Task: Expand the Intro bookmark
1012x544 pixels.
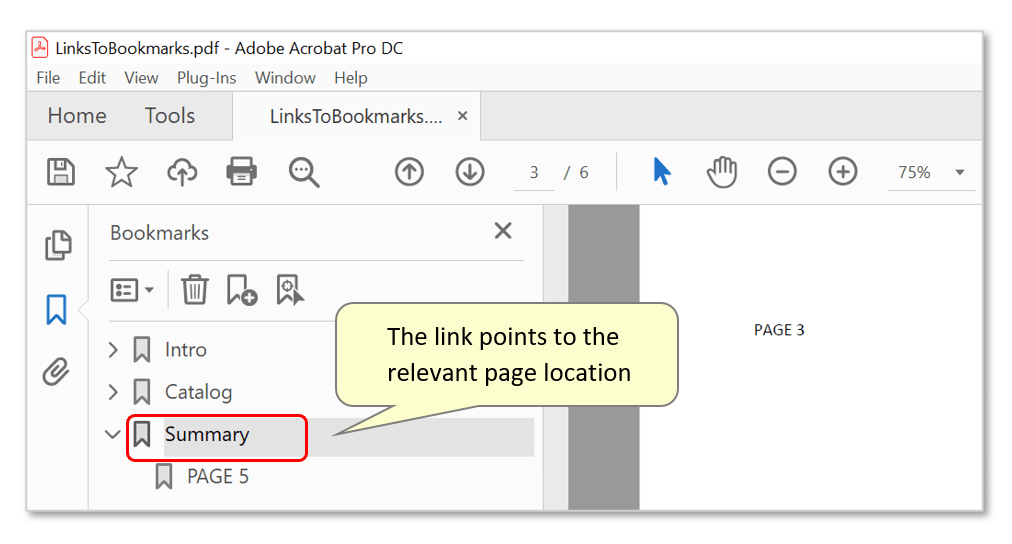Action: tap(114, 350)
